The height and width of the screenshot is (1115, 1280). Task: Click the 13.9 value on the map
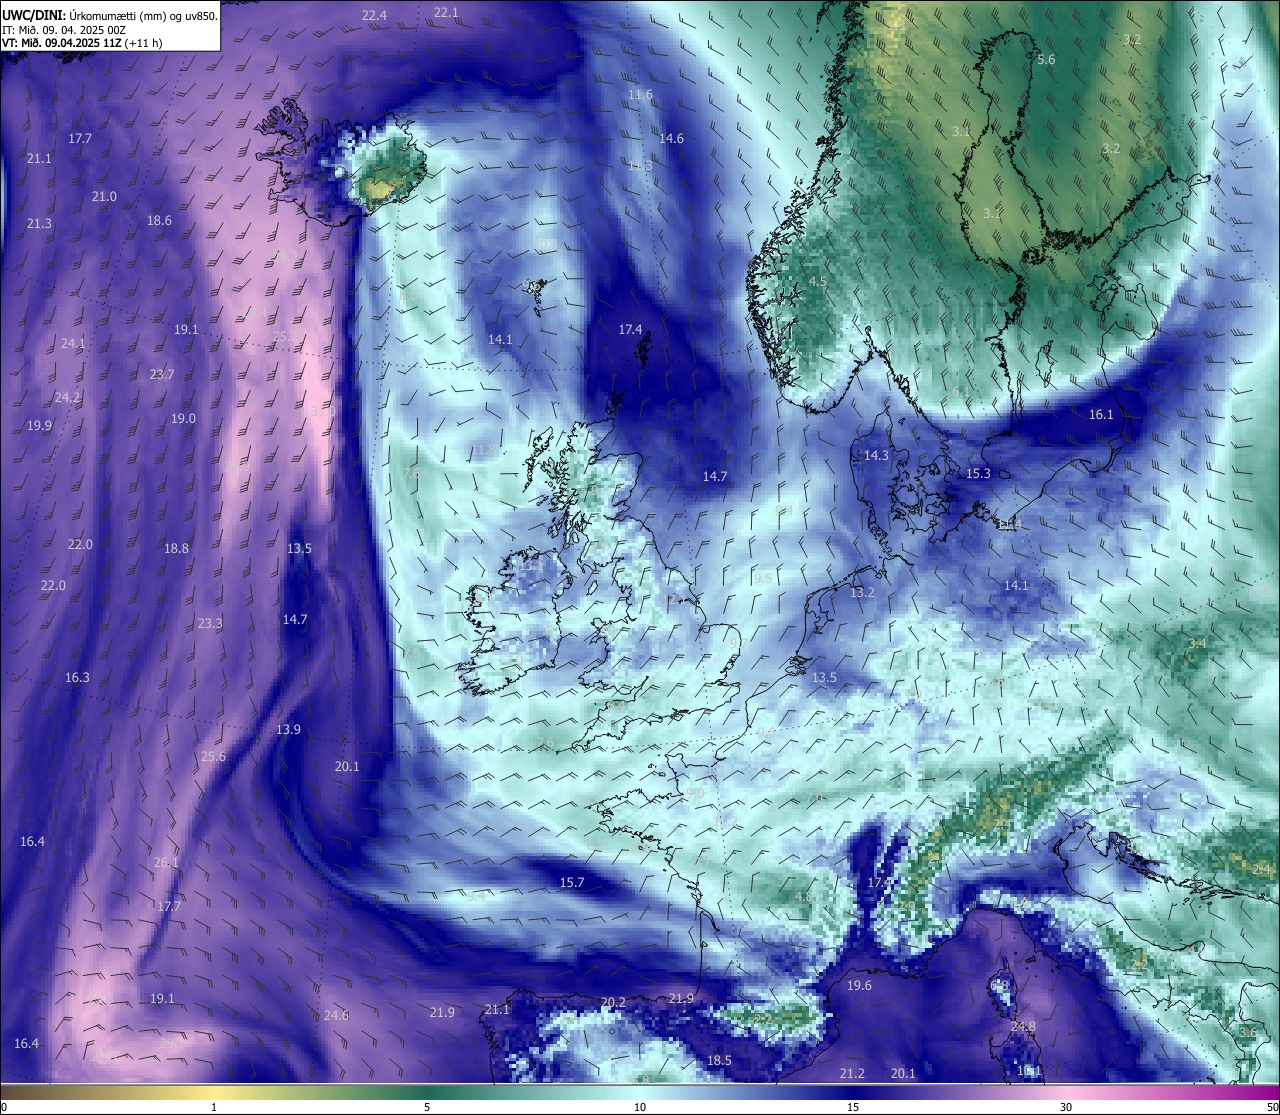tap(288, 730)
